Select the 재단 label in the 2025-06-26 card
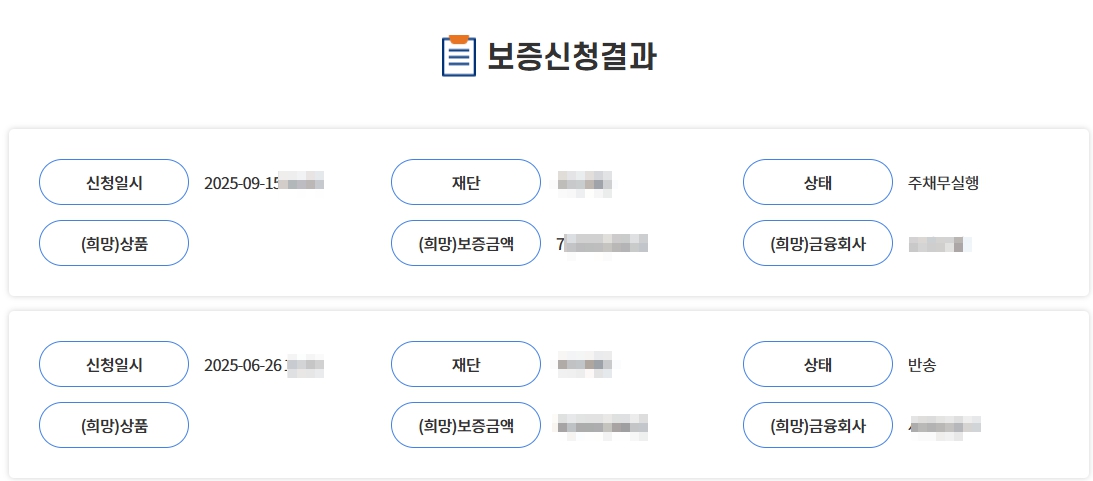This screenshot has width=1093, height=481. point(466,364)
